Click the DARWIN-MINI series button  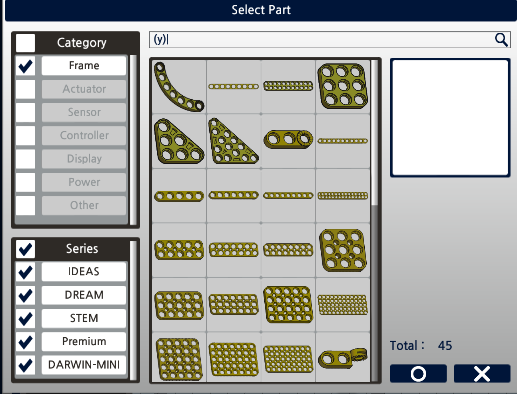[84, 365]
